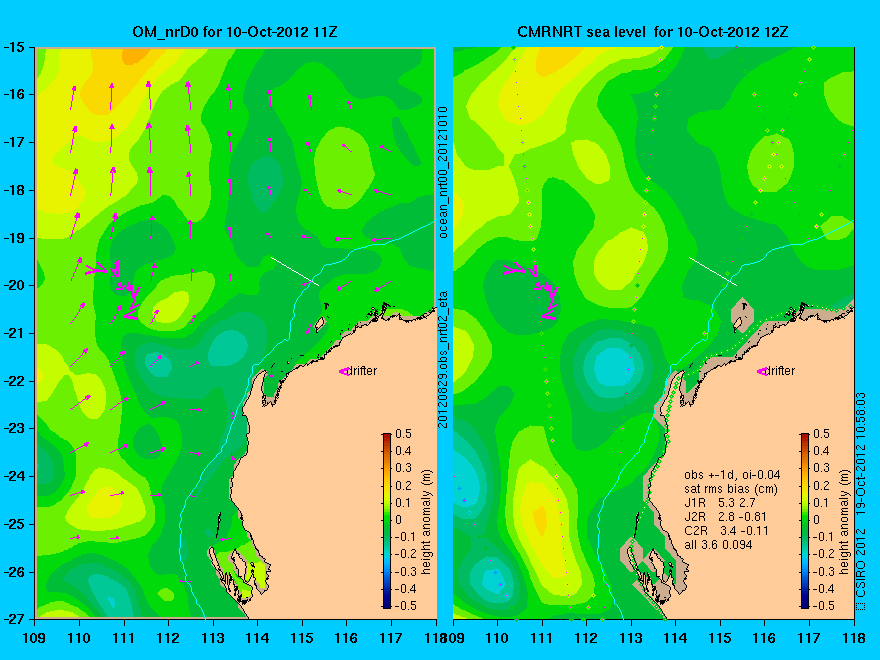Click longitude label "113" under CMRNRT map

[x=631, y=638]
